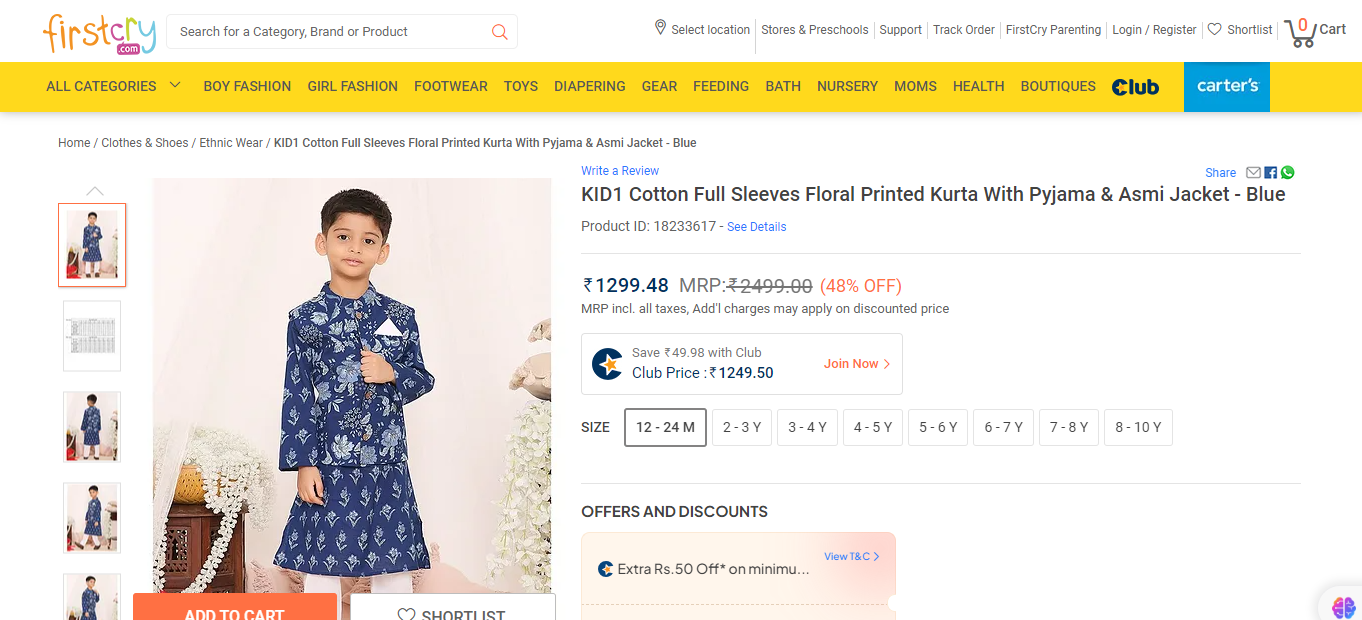Screen dimensions: 1362x620
Task: Select size 3 - 4 Y
Action: pyautogui.click(x=807, y=427)
